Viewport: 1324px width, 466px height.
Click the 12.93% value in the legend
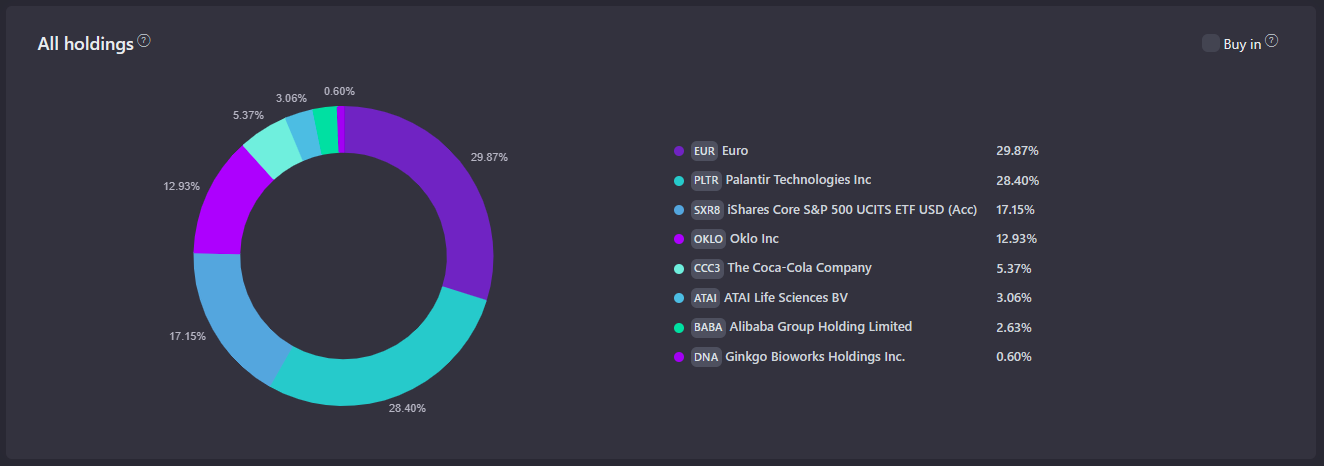point(1016,239)
